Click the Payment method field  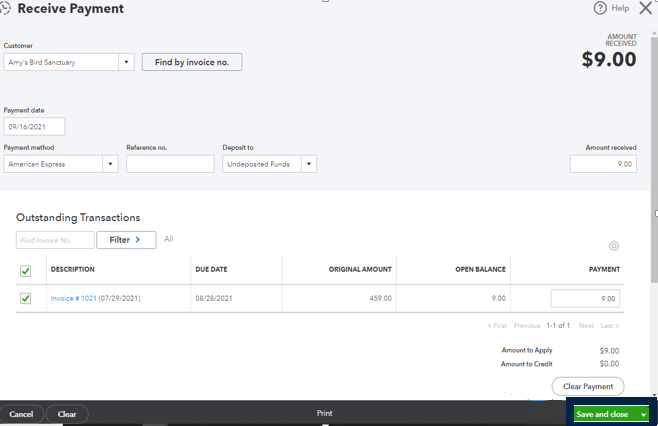pyautogui.click(x=53, y=164)
